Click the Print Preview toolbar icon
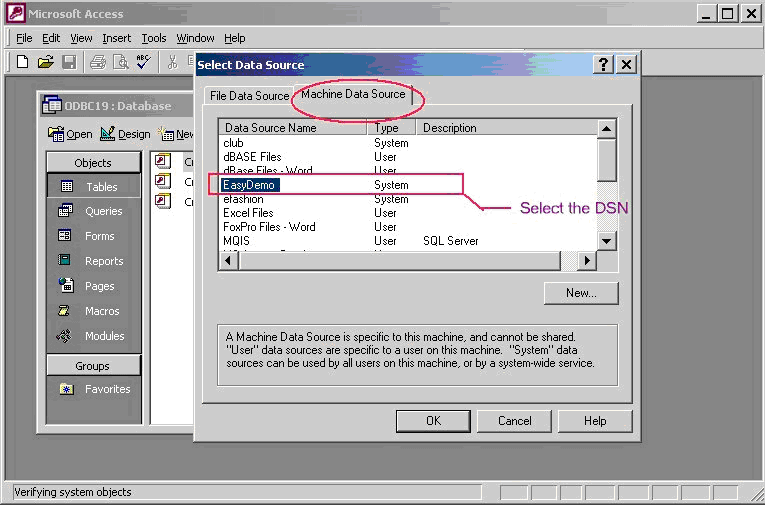Image resolution: width=765 pixels, height=505 pixels. [121, 62]
